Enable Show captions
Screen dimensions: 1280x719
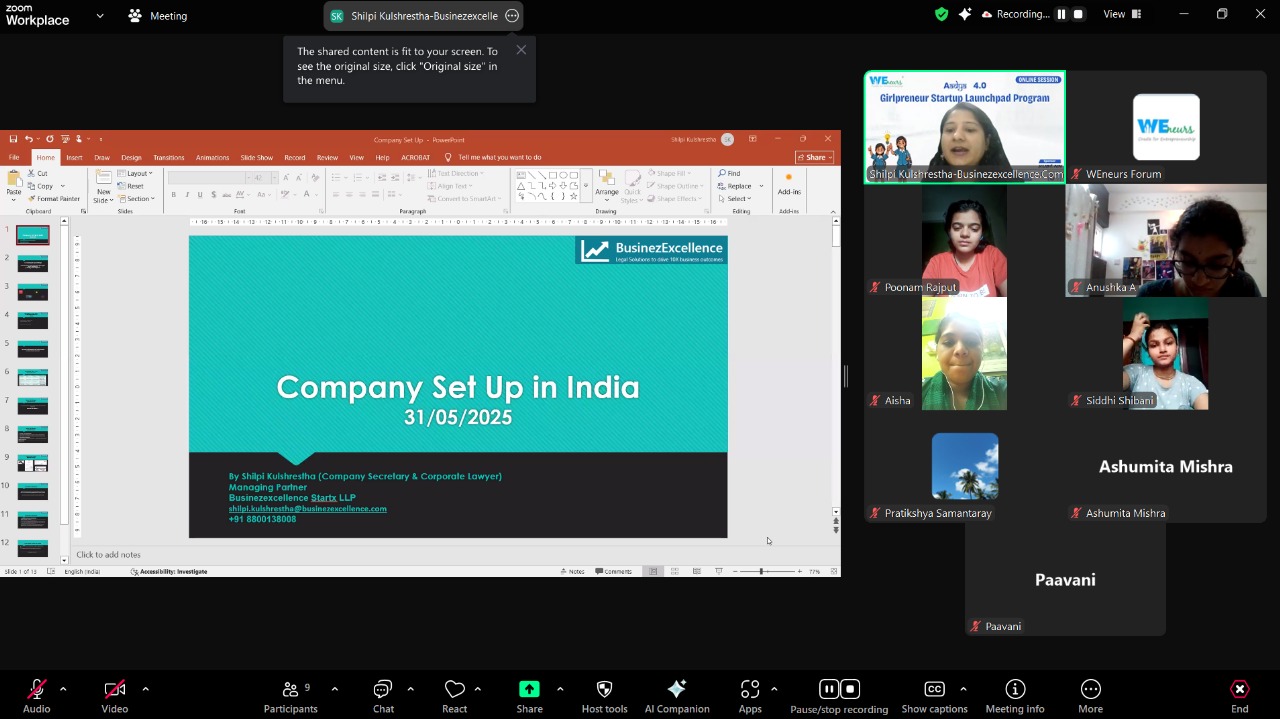(x=934, y=696)
